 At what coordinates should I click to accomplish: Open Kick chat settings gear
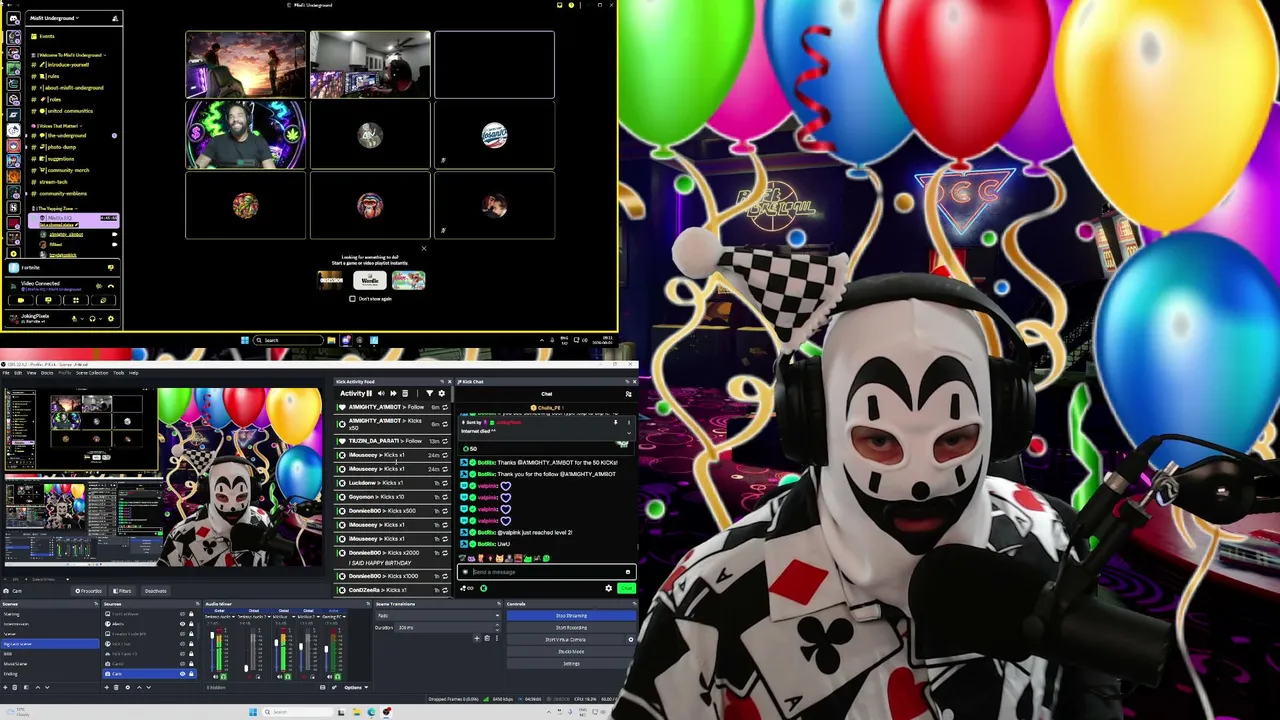[608, 588]
